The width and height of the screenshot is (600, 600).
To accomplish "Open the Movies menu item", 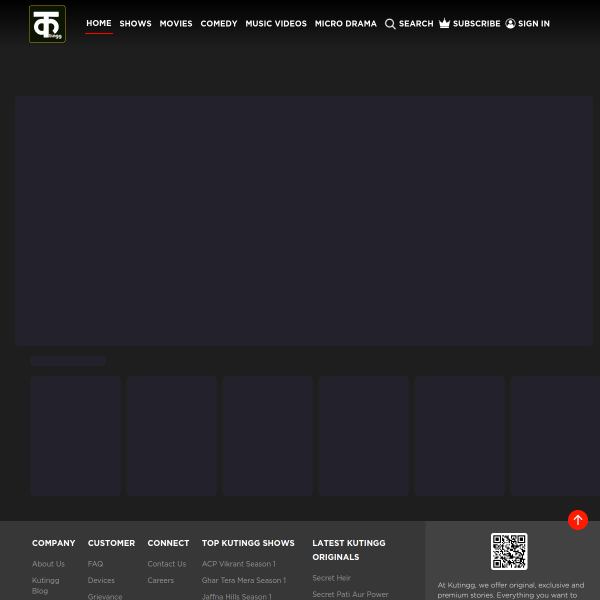I will (176, 24).
